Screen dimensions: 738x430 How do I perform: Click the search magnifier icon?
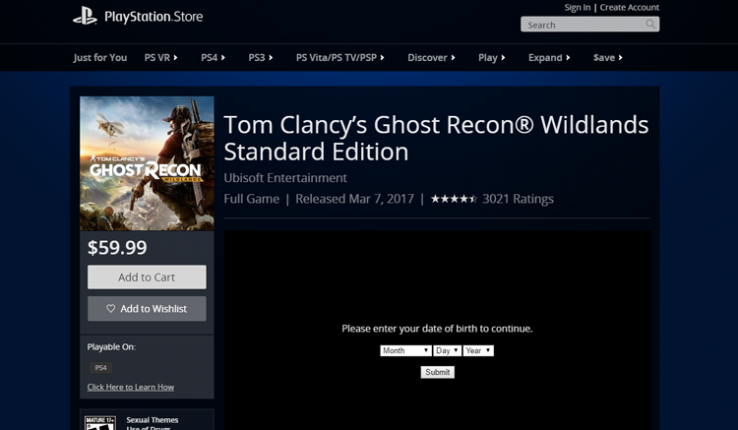coord(650,24)
